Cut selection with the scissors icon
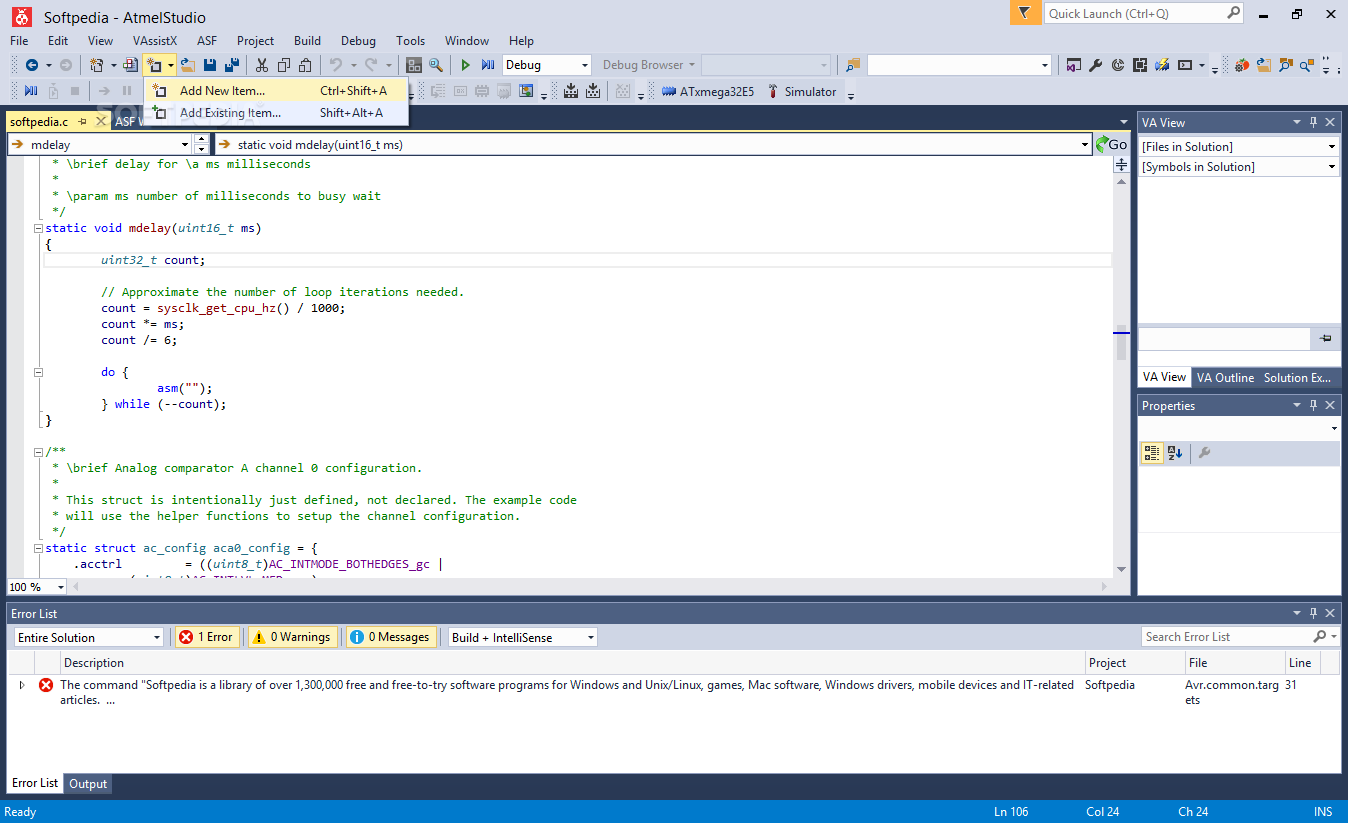Image resolution: width=1348 pixels, height=823 pixels. click(261, 65)
